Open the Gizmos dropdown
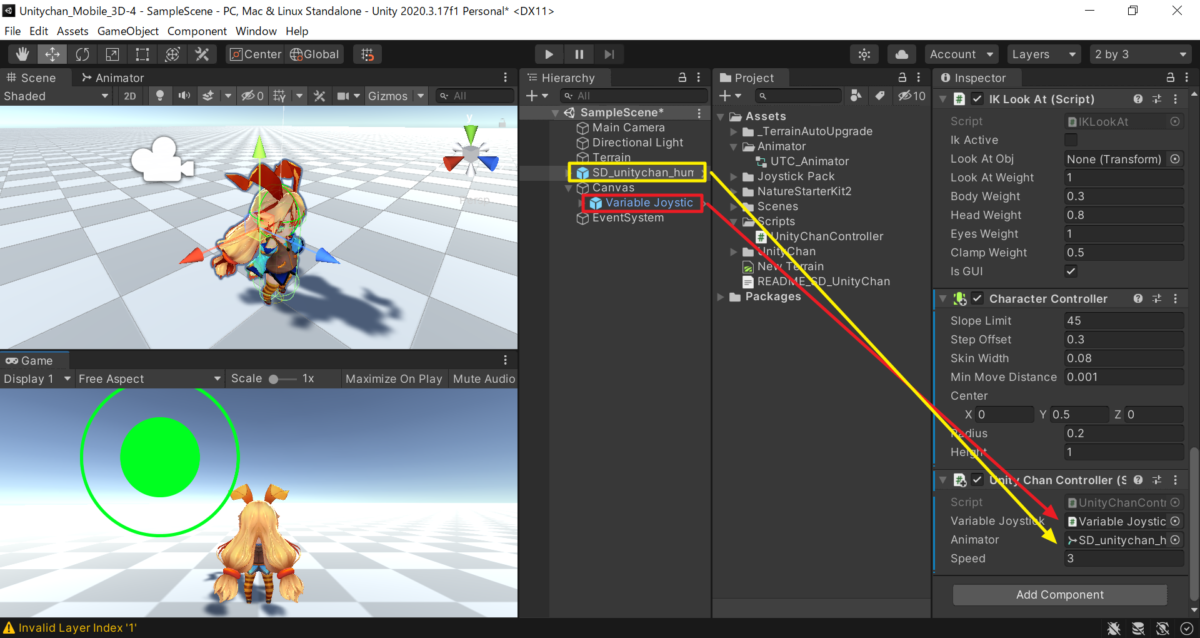 tap(396, 96)
